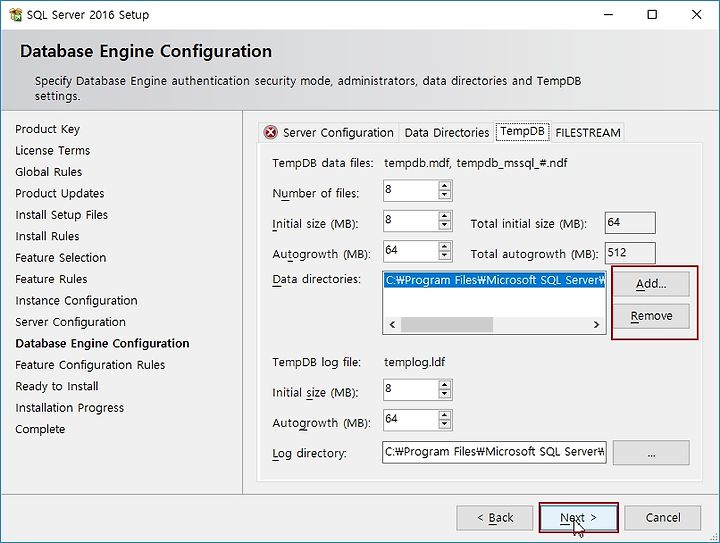
Task: Select the highlighted data directory path entry
Action: click(495, 280)
